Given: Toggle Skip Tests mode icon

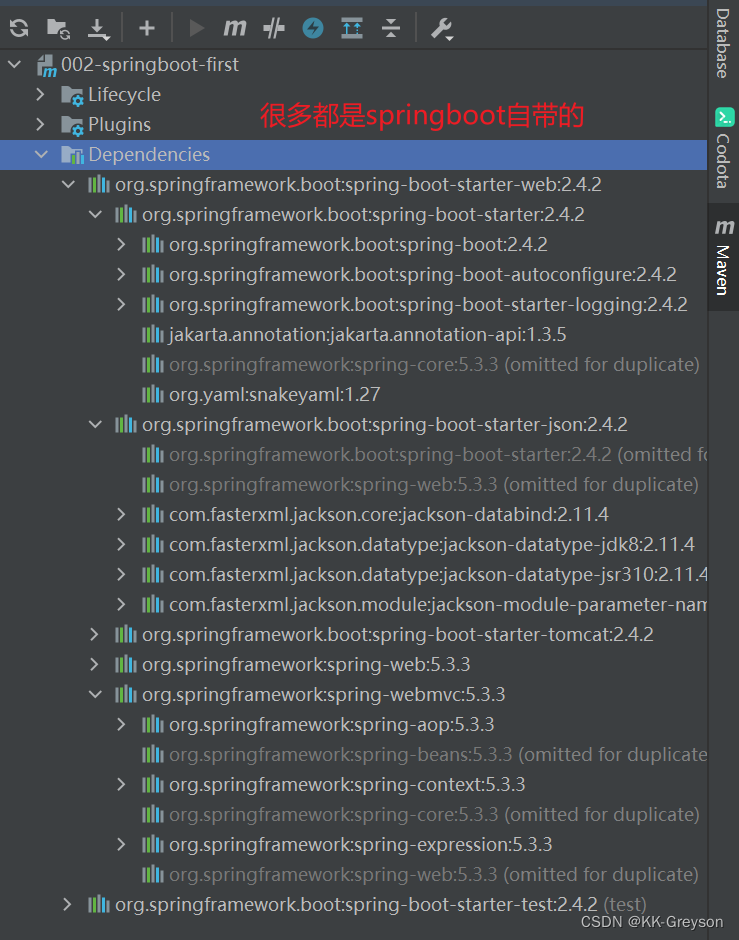Looking at the screenshot, I should [x=274, y=28].
